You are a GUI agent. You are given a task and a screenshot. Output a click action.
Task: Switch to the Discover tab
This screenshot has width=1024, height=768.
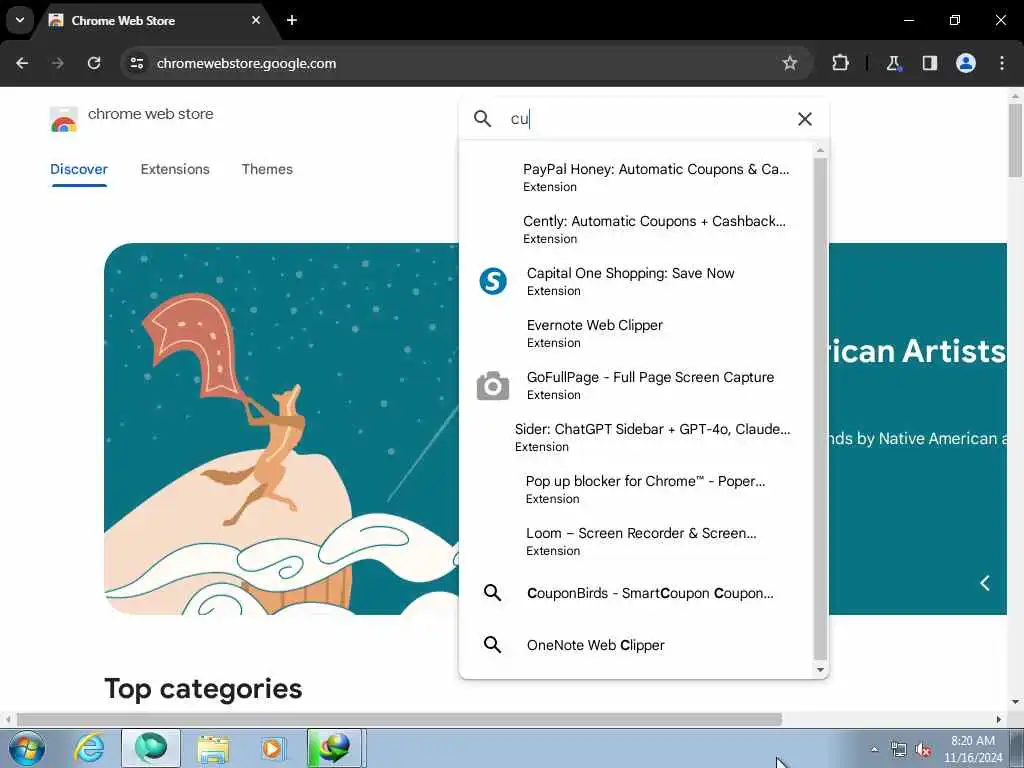tap(79, 169)
